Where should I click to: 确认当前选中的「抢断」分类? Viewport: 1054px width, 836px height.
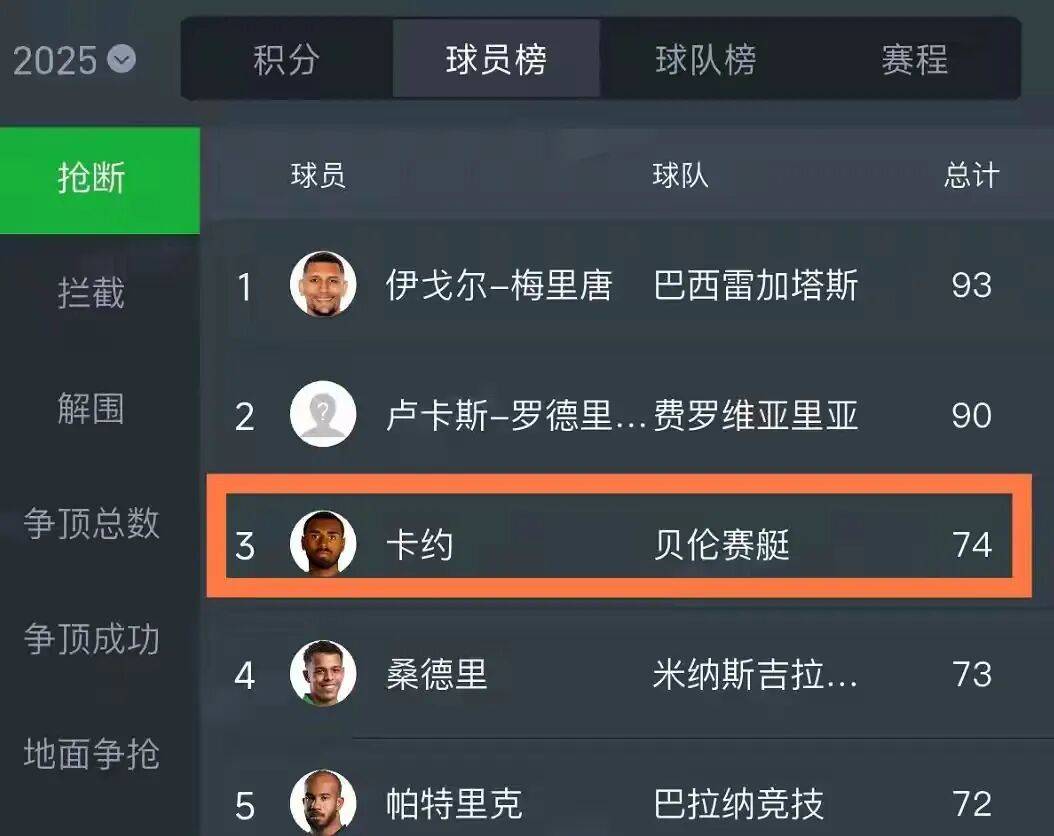(x=90, y=179)
